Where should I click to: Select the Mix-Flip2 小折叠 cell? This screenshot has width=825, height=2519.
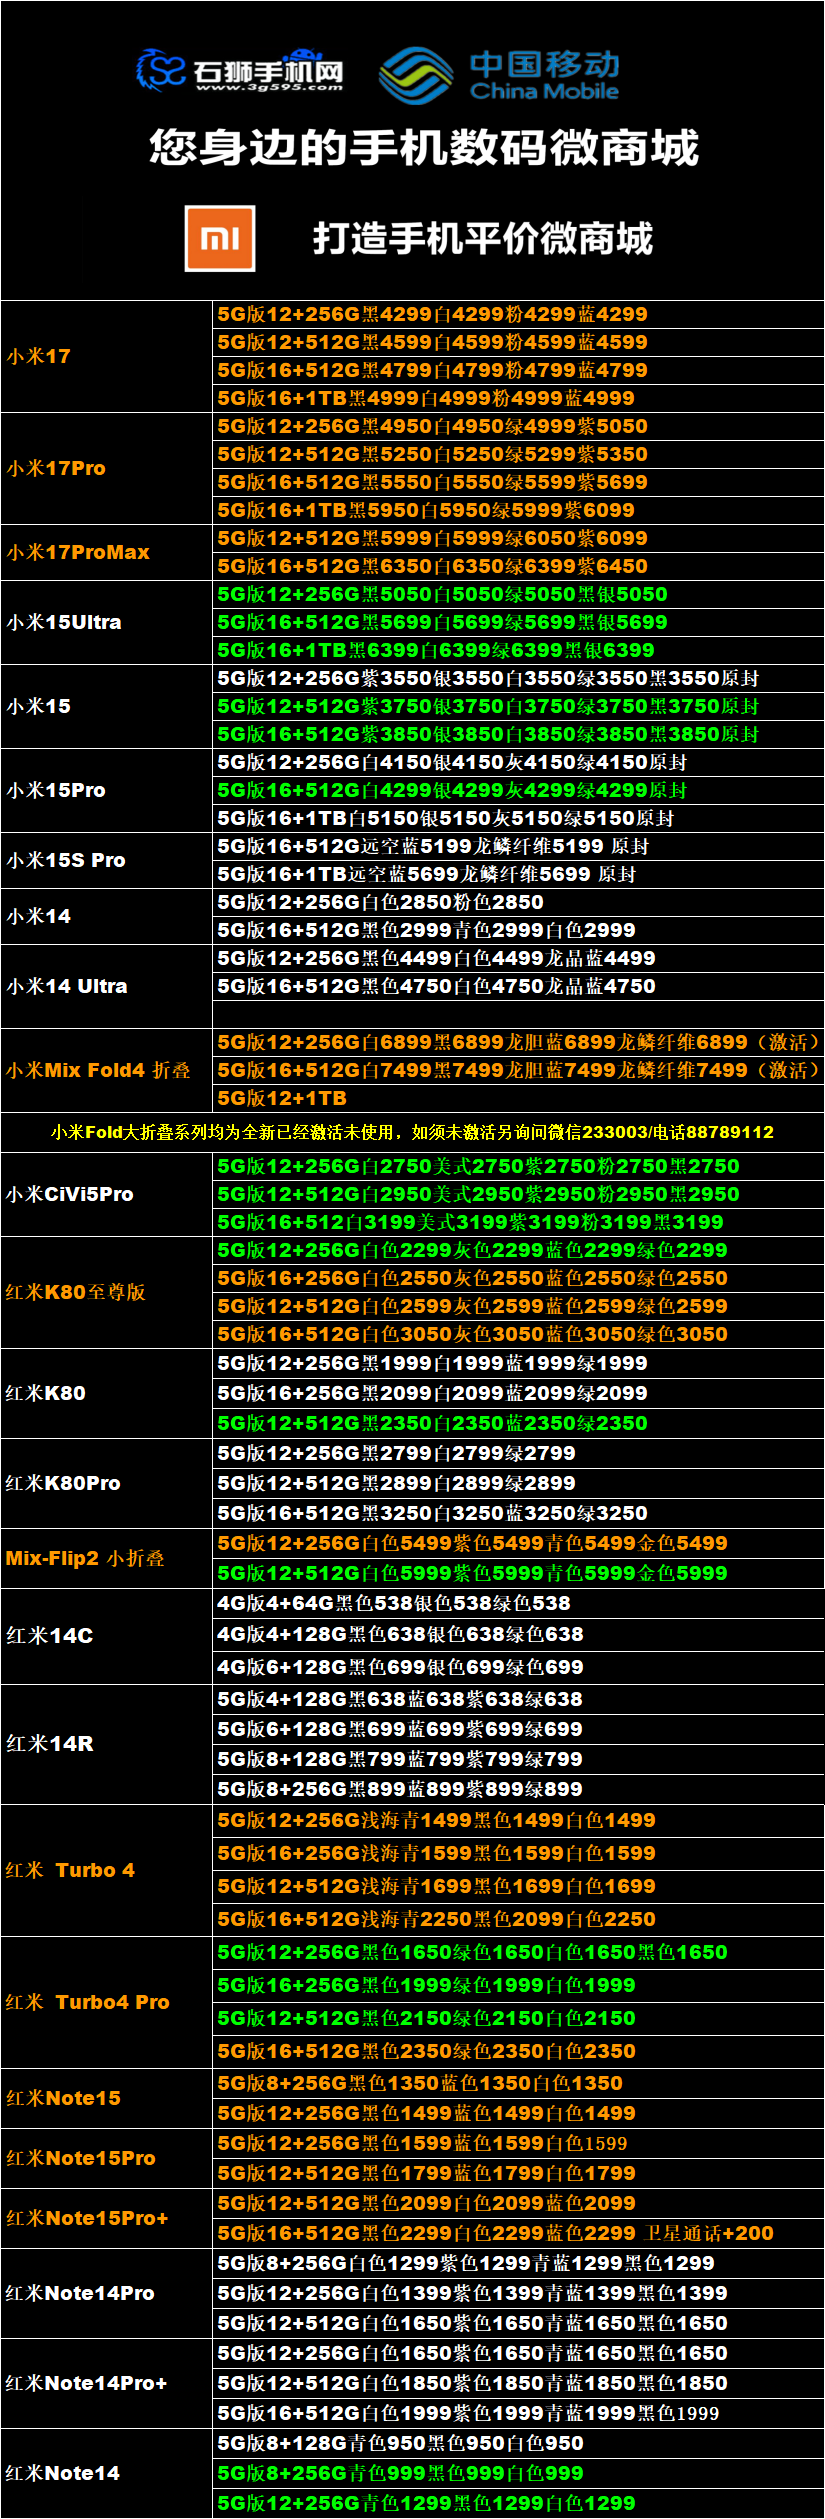85,1558
